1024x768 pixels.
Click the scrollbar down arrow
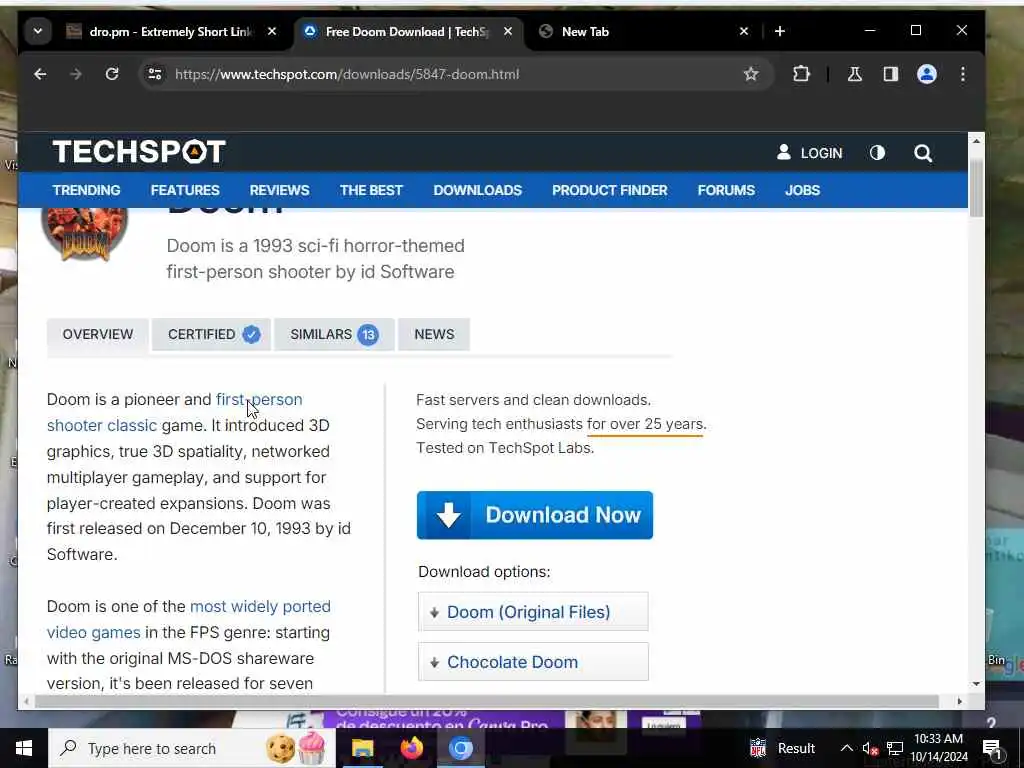[x=976, y=684]
